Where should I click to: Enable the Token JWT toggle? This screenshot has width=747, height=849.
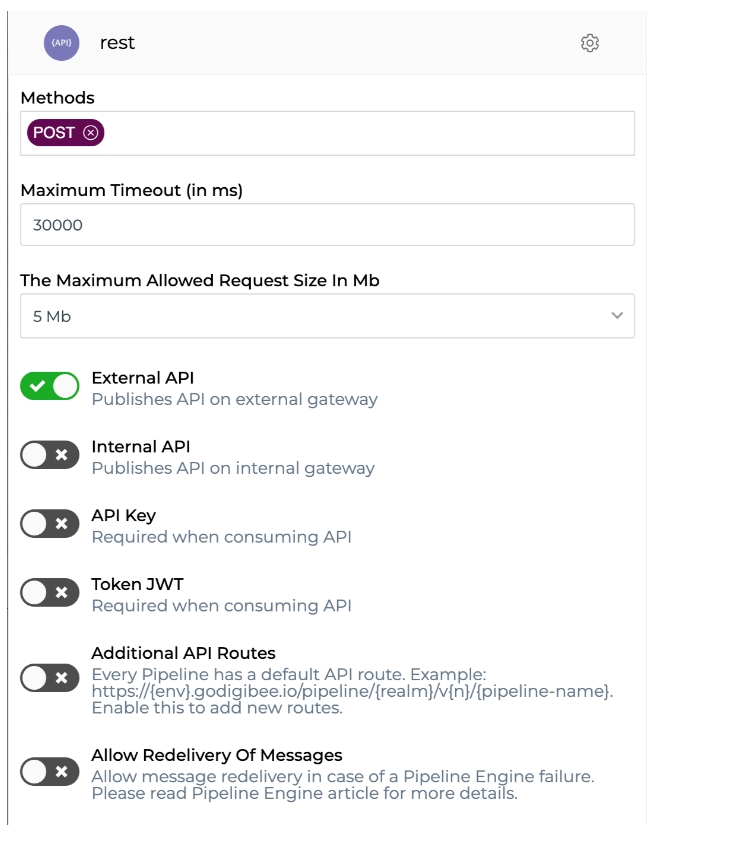[x=49, y=593]
